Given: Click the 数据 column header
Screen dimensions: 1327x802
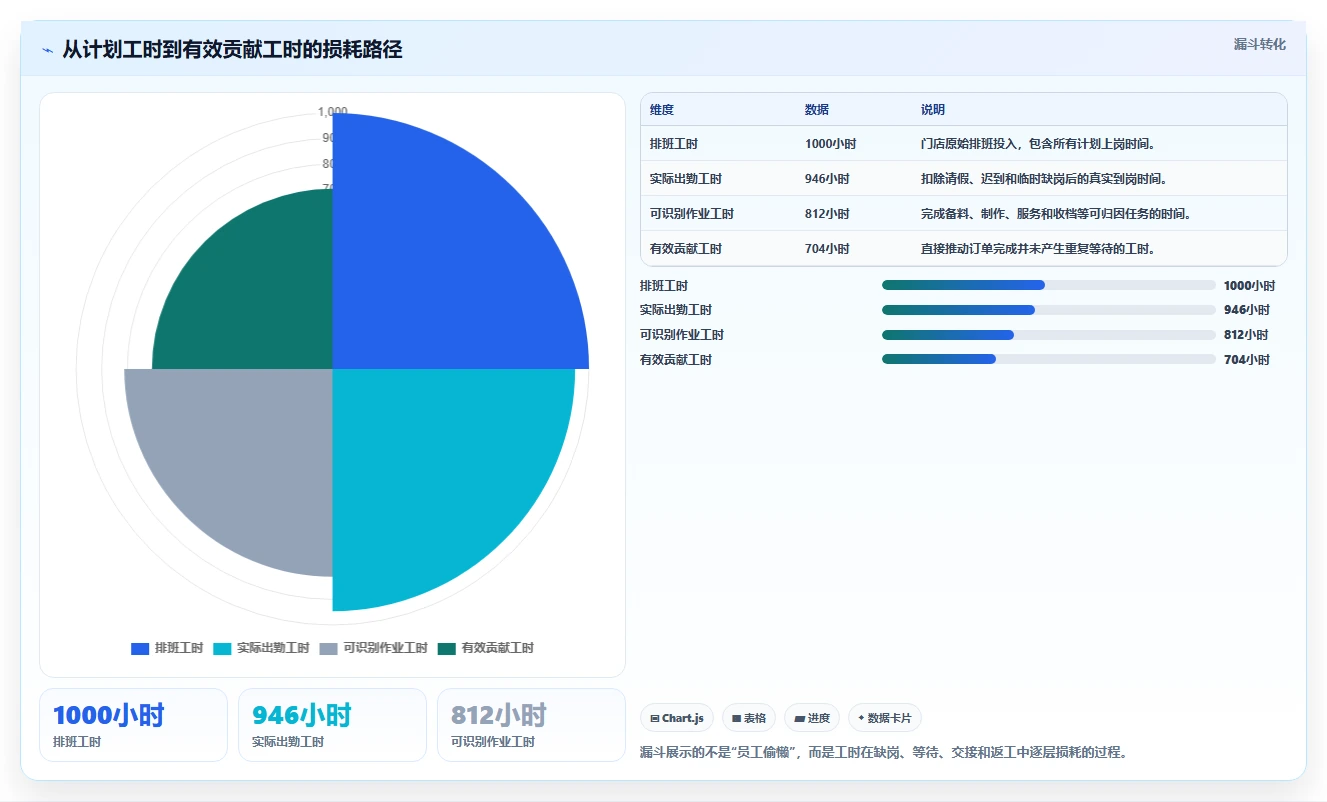Looking at the screenshot, I should (817, 110).
